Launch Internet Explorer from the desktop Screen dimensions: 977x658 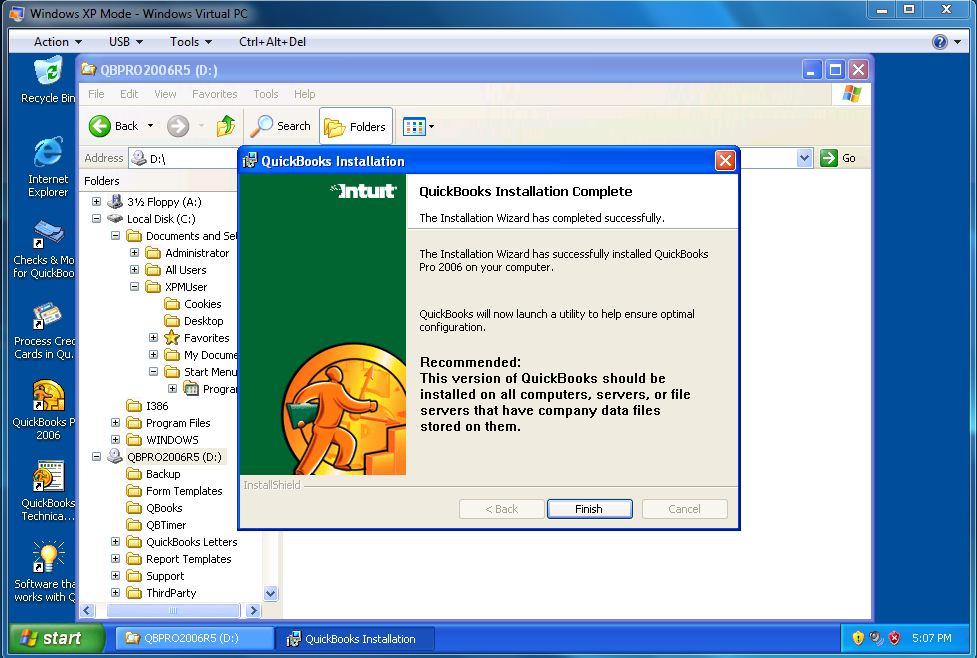(x=47, y=167)
